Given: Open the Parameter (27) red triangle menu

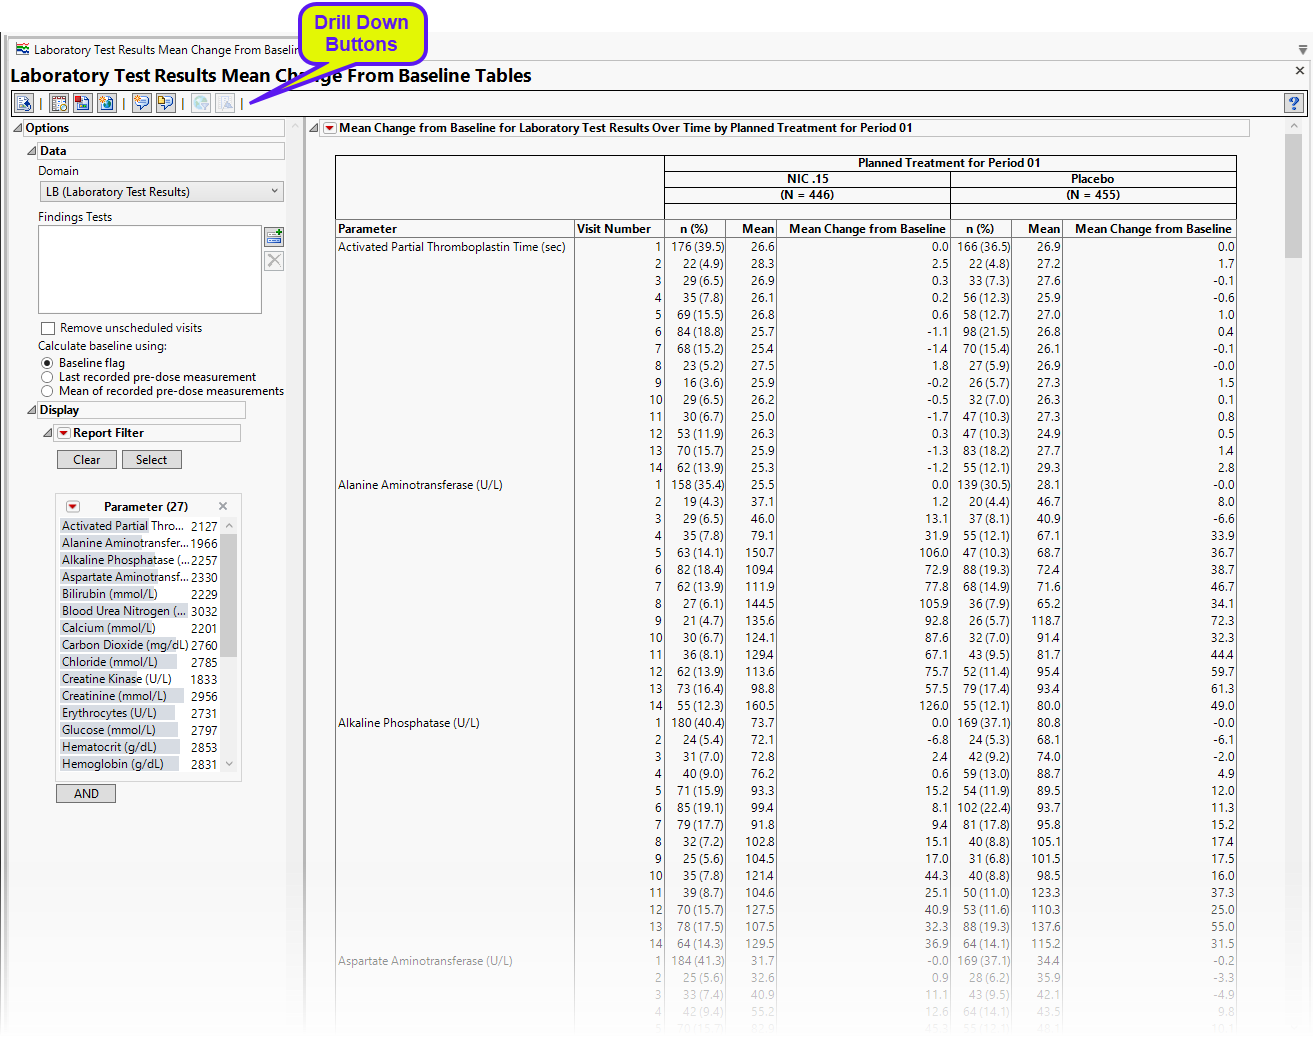Looking at the screenshot, I should click(73, 507).
